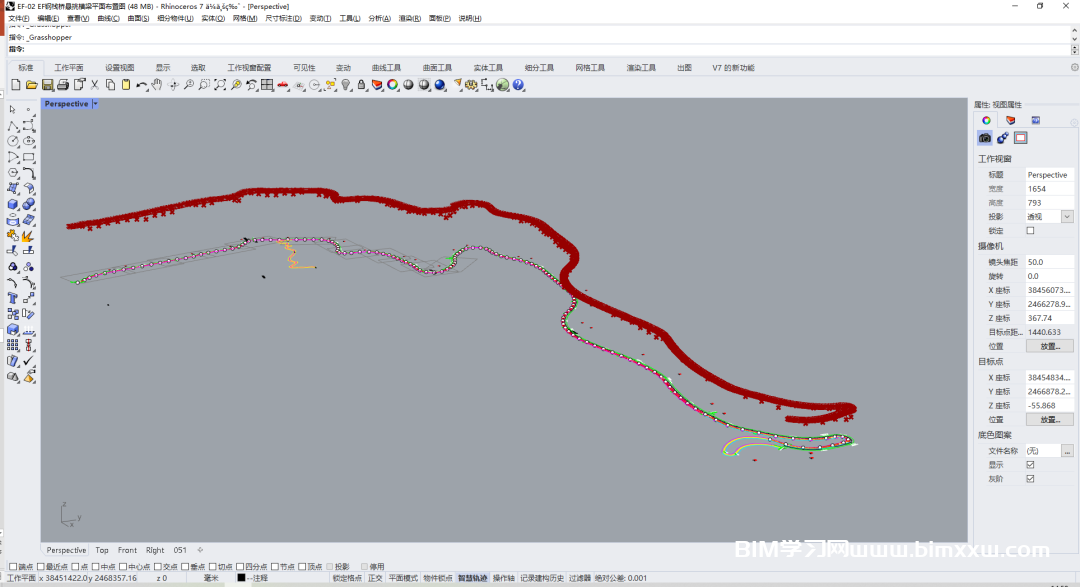1080x587 pixels.
Task: Click the Cut scissors icon
Action: (95, 85)
